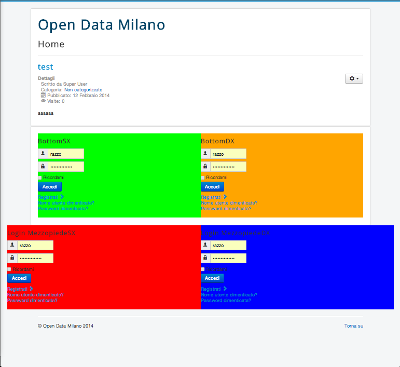Click the user icon in Login MezzepiedeDX
The height and width of the screenshot is (367, 400).
(205, 245)
